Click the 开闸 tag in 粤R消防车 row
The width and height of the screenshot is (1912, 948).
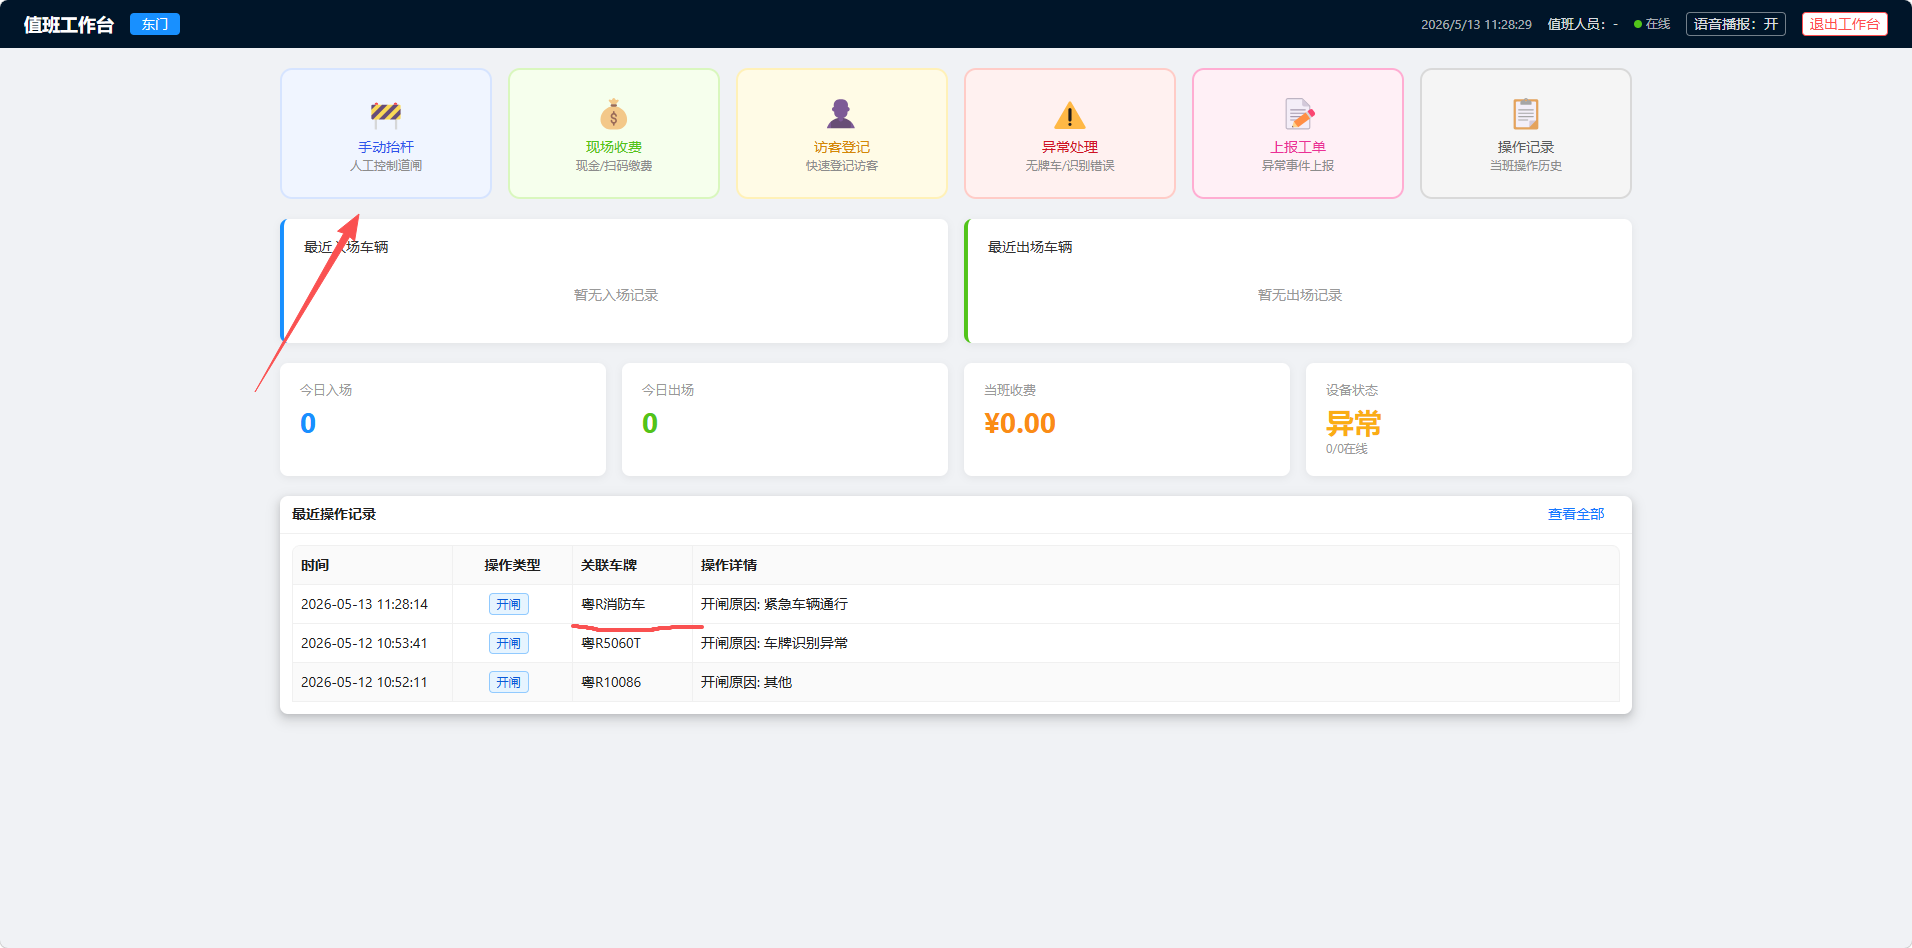pyautogui.click(x=509, y=604)
